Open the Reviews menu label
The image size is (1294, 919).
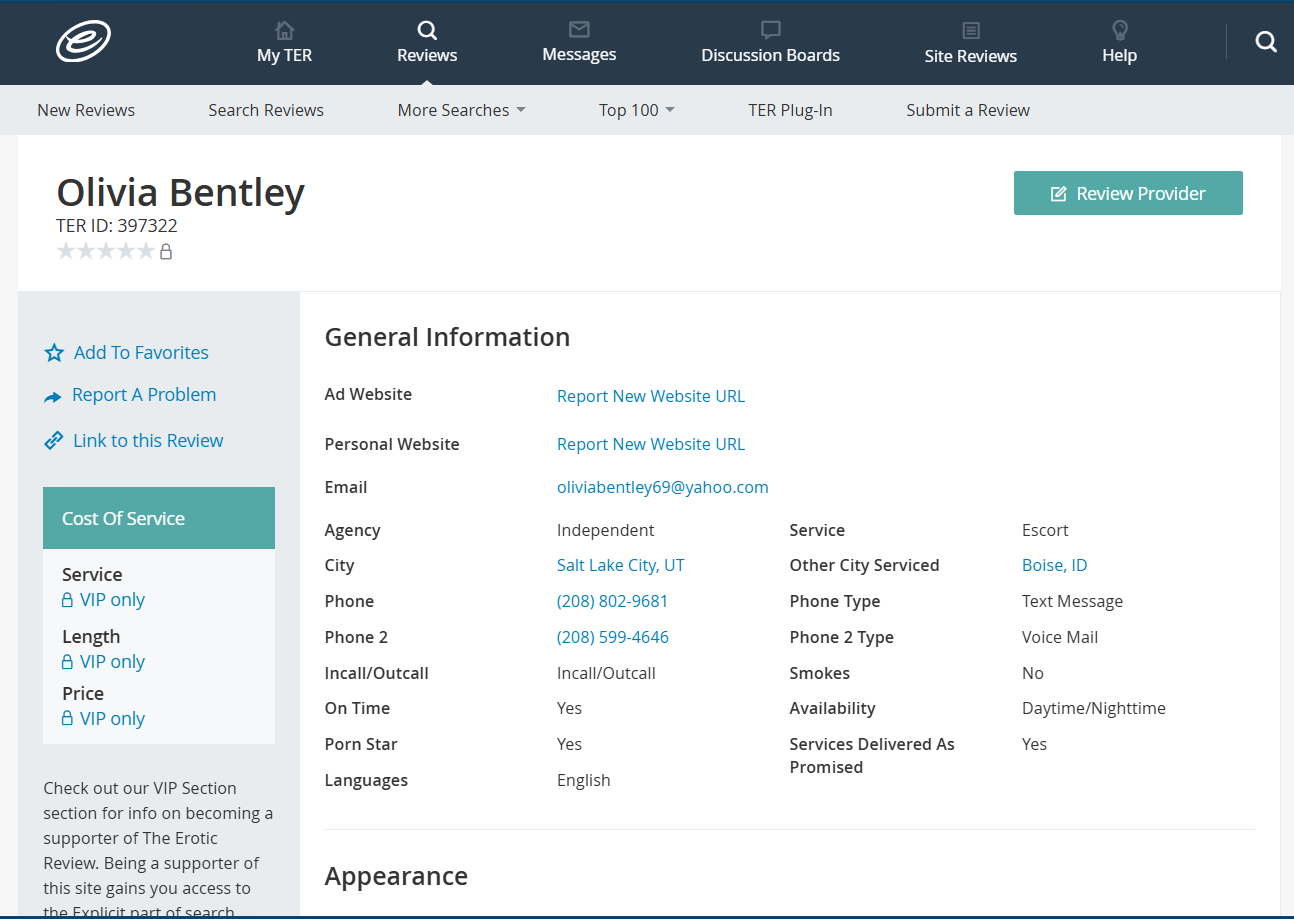point(427,56)
